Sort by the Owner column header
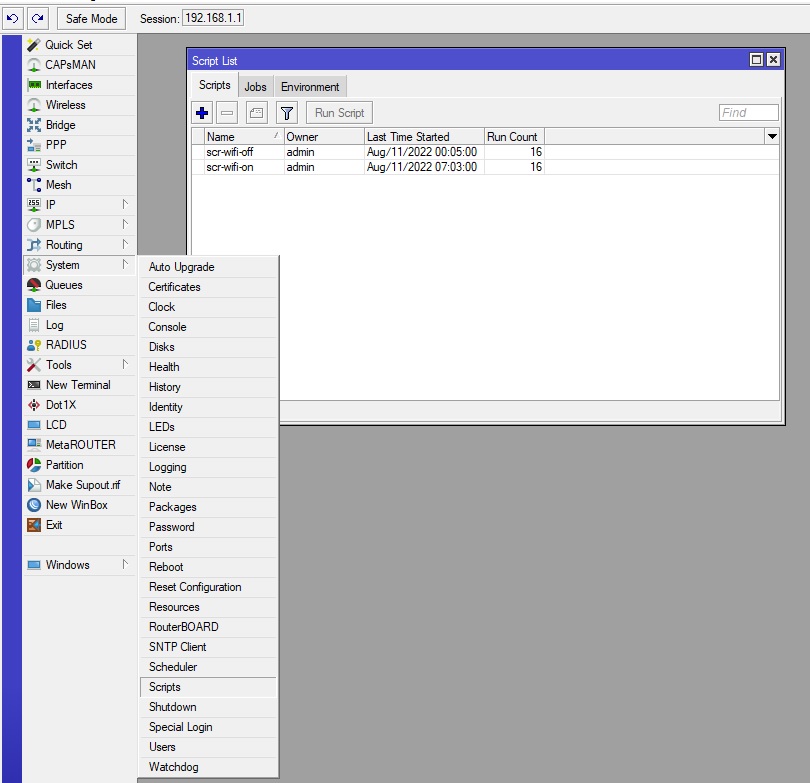 (x=324, y=137)
